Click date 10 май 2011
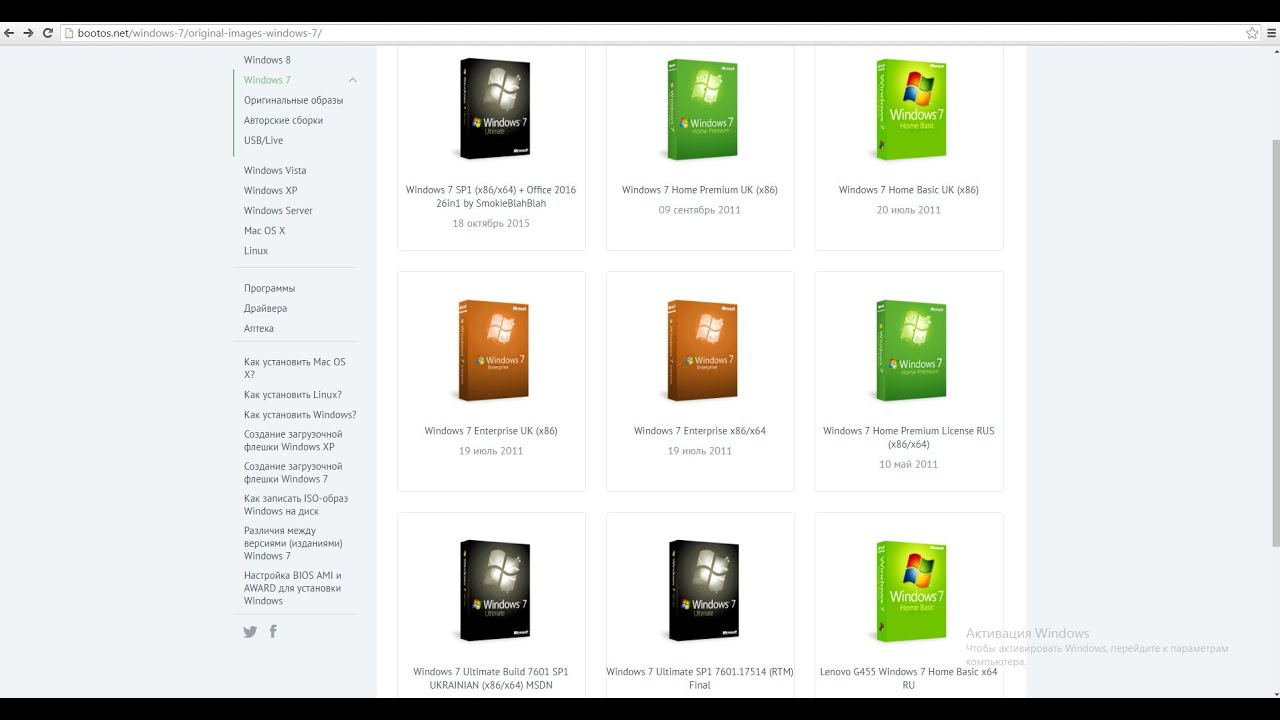The width and height of the screenshot is (1280, 720). [x=909, y=464]
